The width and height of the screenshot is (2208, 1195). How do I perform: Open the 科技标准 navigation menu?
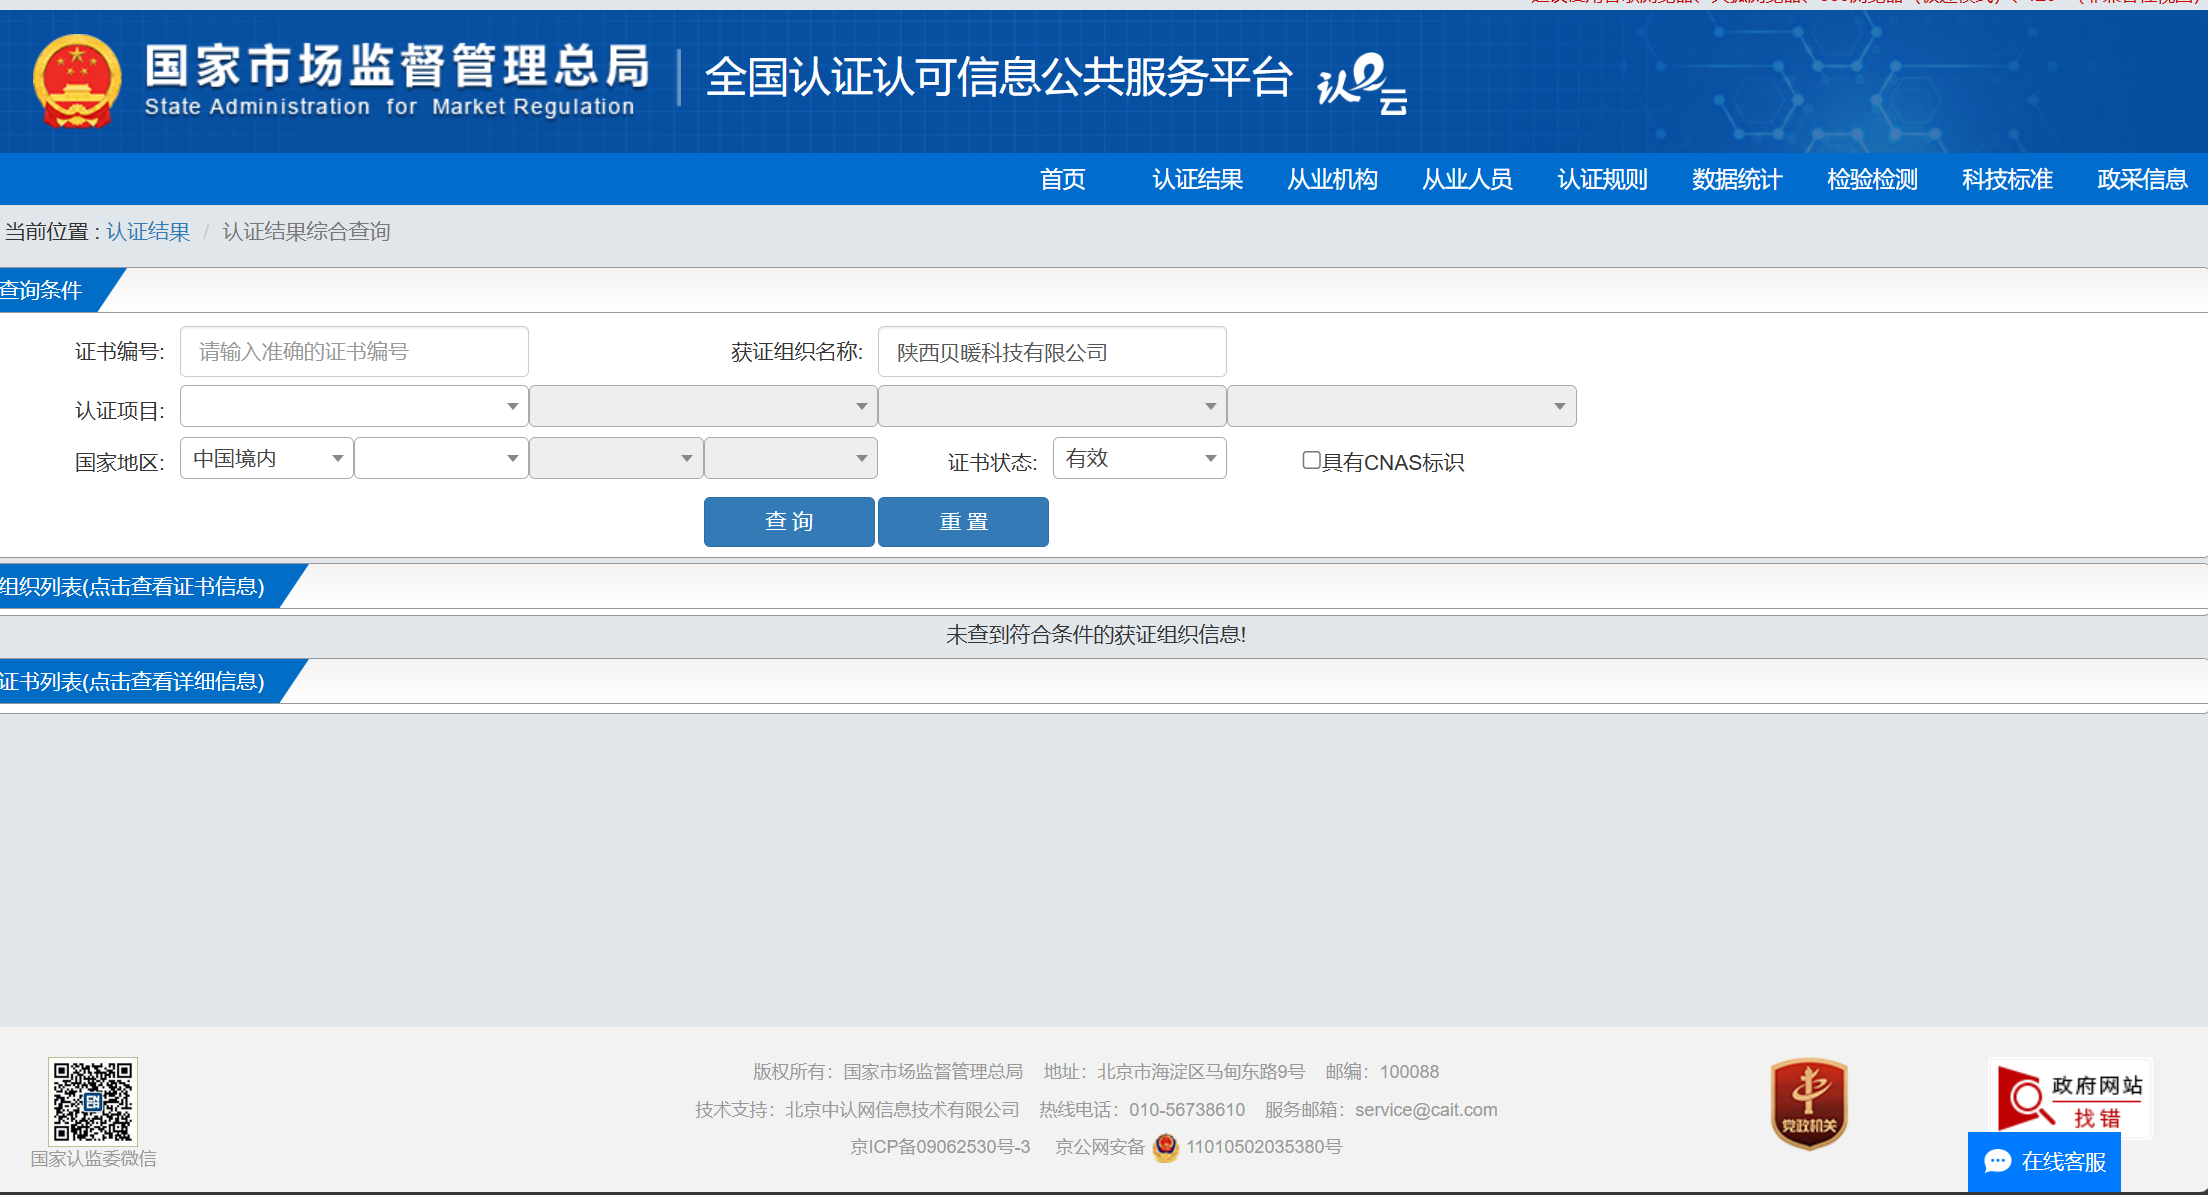pyautogui.click(x=2007, y=179)
